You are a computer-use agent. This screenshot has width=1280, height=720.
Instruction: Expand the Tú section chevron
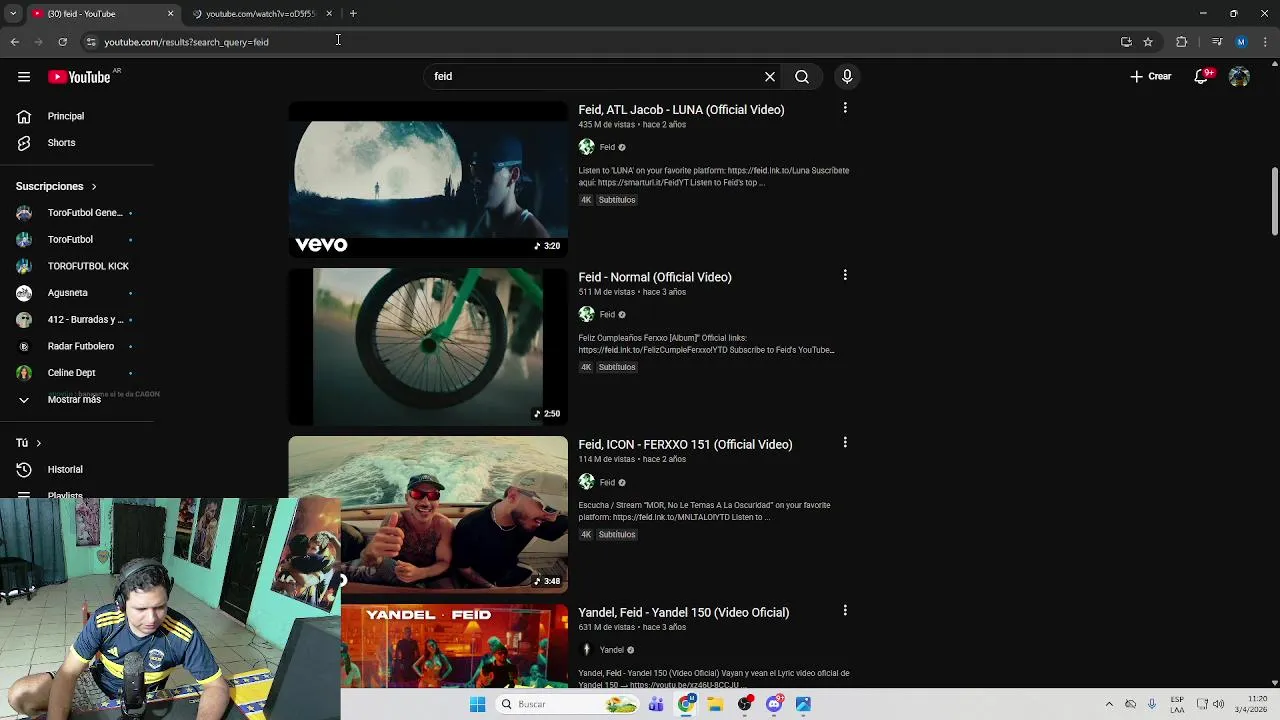click(x=38, y=443)
